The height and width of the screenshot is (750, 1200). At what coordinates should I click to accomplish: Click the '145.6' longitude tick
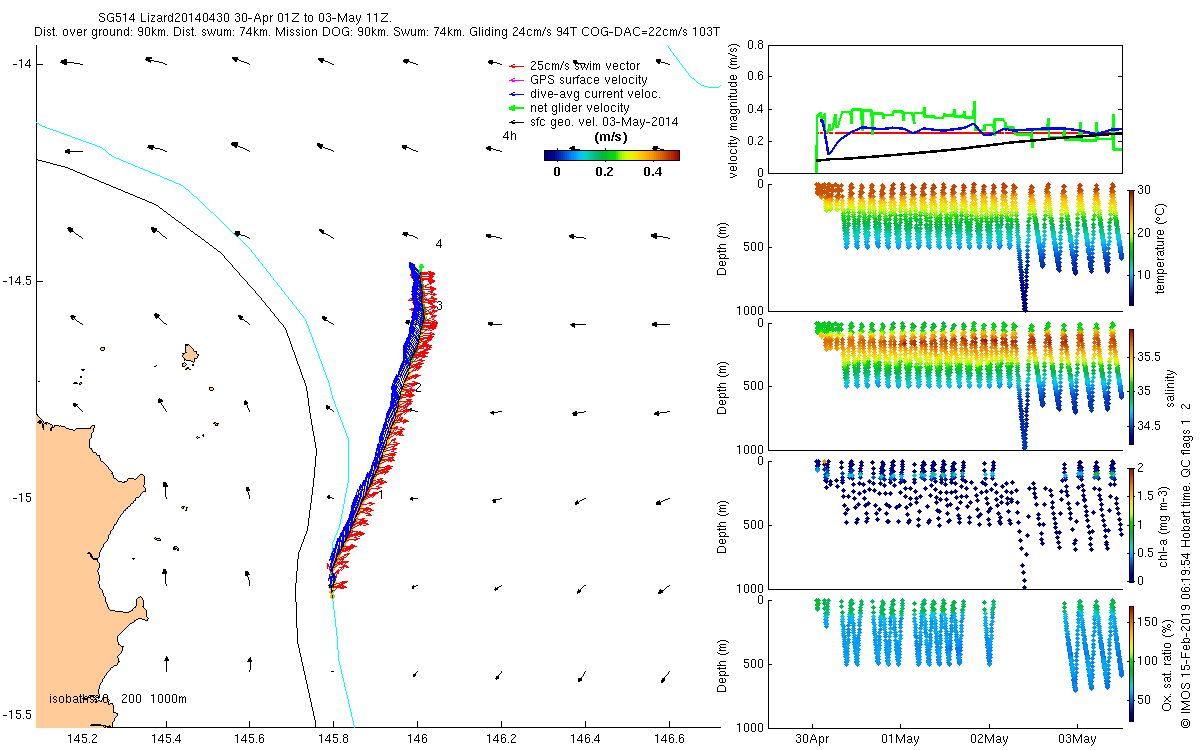tap(250, 739)
